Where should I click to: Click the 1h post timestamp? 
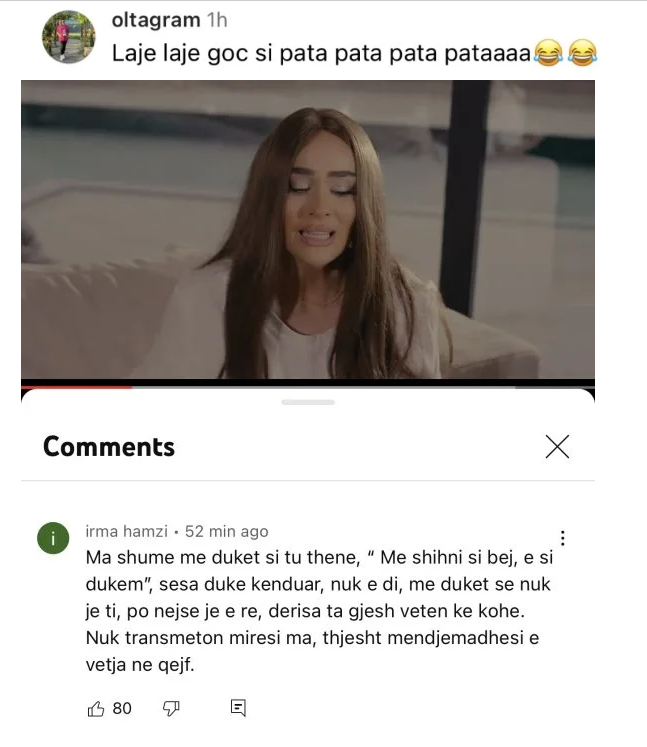217,20
